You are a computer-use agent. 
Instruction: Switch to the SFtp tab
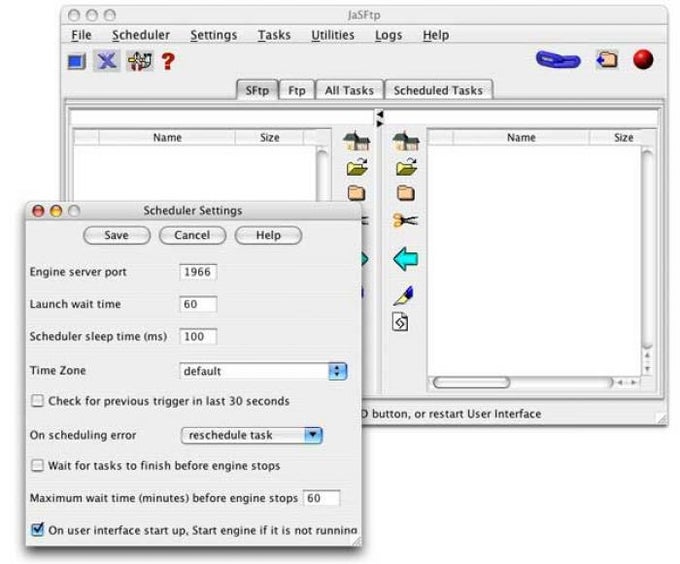point(257,90)
